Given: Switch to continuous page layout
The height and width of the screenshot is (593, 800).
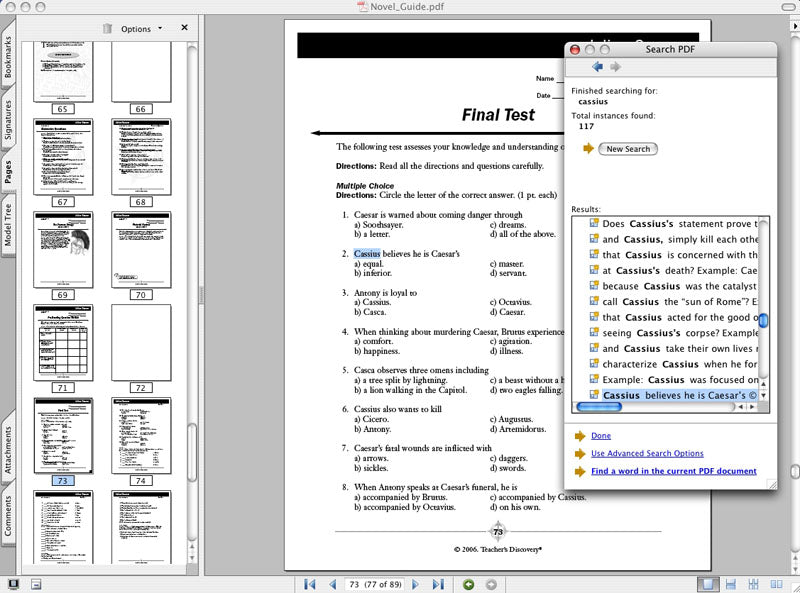Looking at the screenshot, I should 731,584.
